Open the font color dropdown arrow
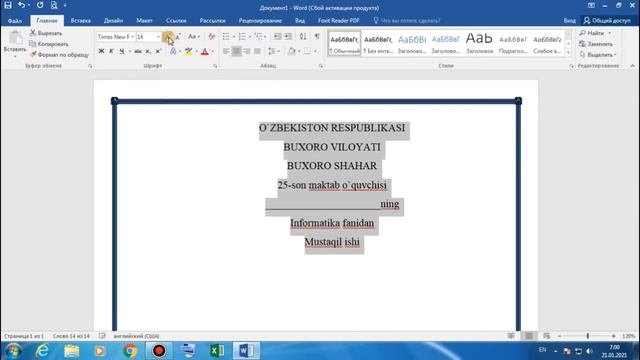 pyautogui.click(x=212, y=51)
